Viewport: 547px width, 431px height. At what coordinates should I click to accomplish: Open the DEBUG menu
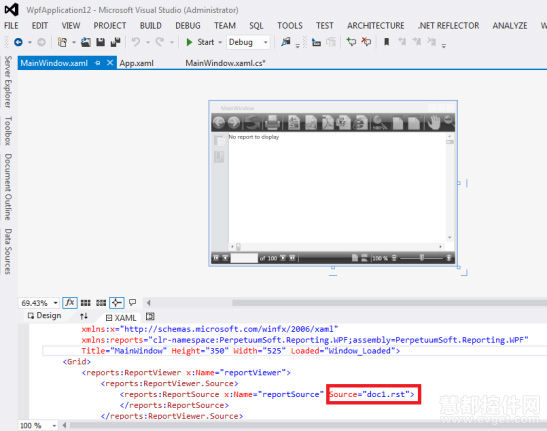click(x=188, y=26)
